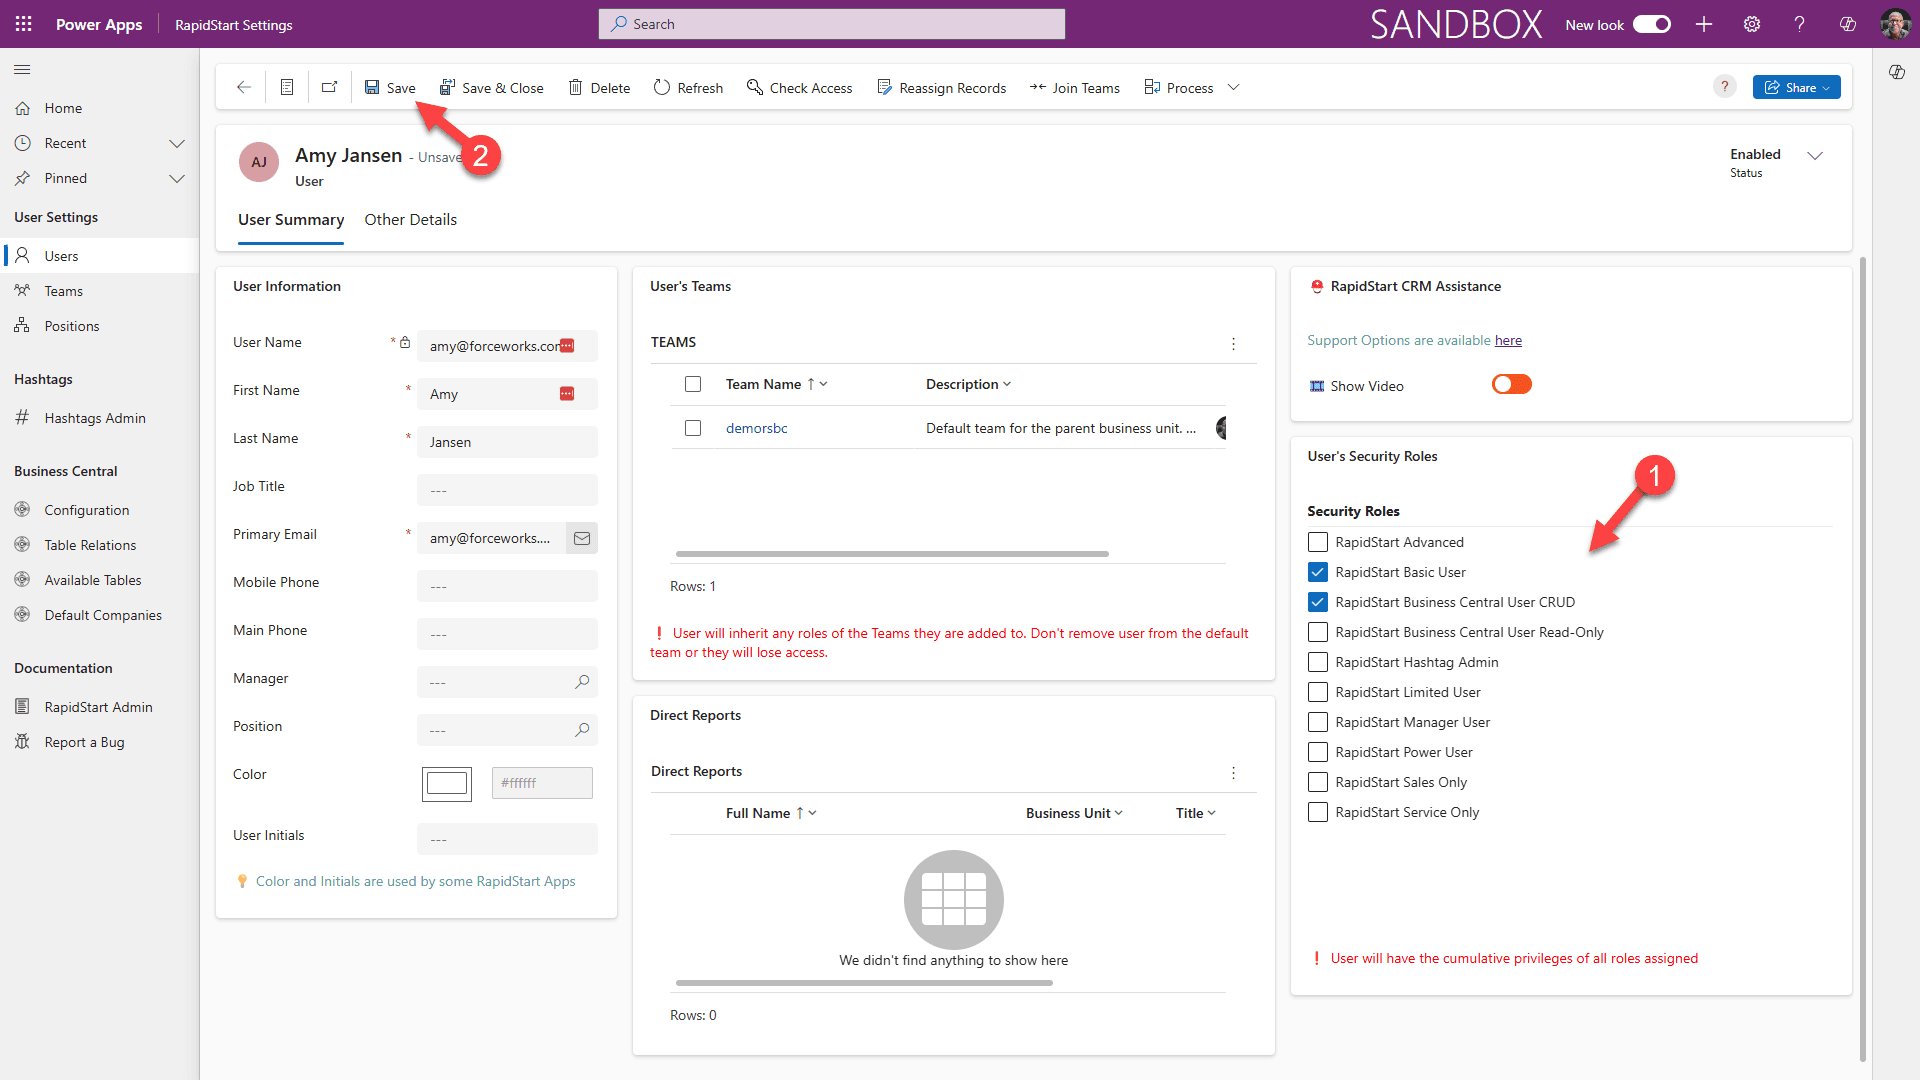Click the Manager lookup search icon
The width and height of the screenshot is (1920, 1080).
tap(582, 682)
